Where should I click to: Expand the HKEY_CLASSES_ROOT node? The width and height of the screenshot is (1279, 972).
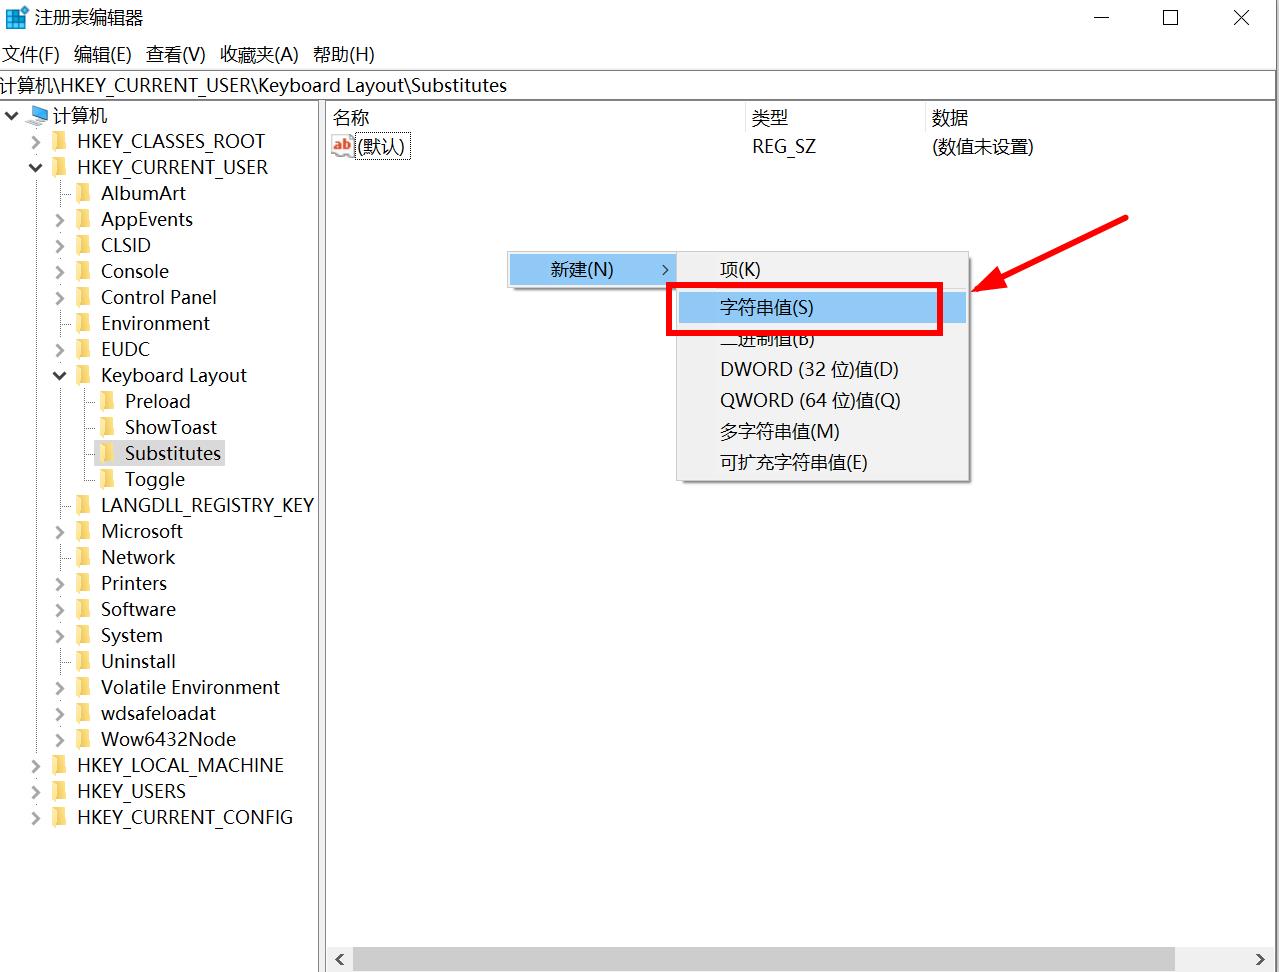(x=36, y=142)
